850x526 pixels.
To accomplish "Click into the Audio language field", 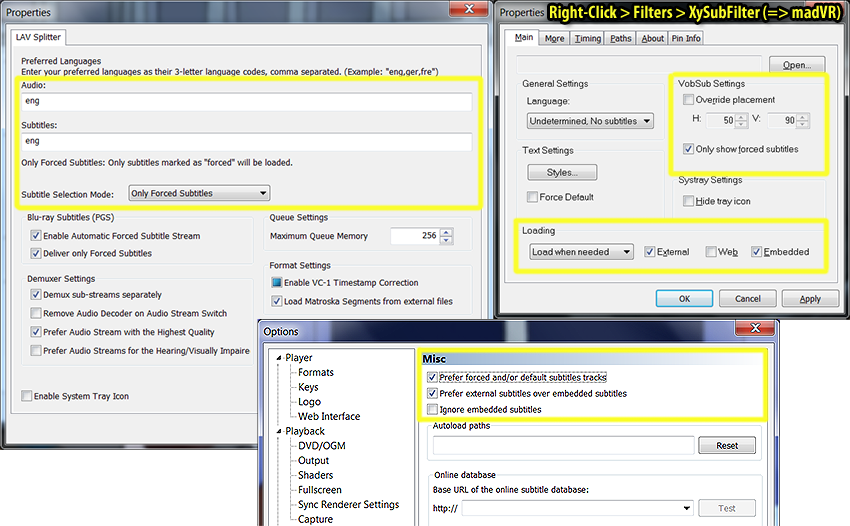I will [x=246, y=102].
